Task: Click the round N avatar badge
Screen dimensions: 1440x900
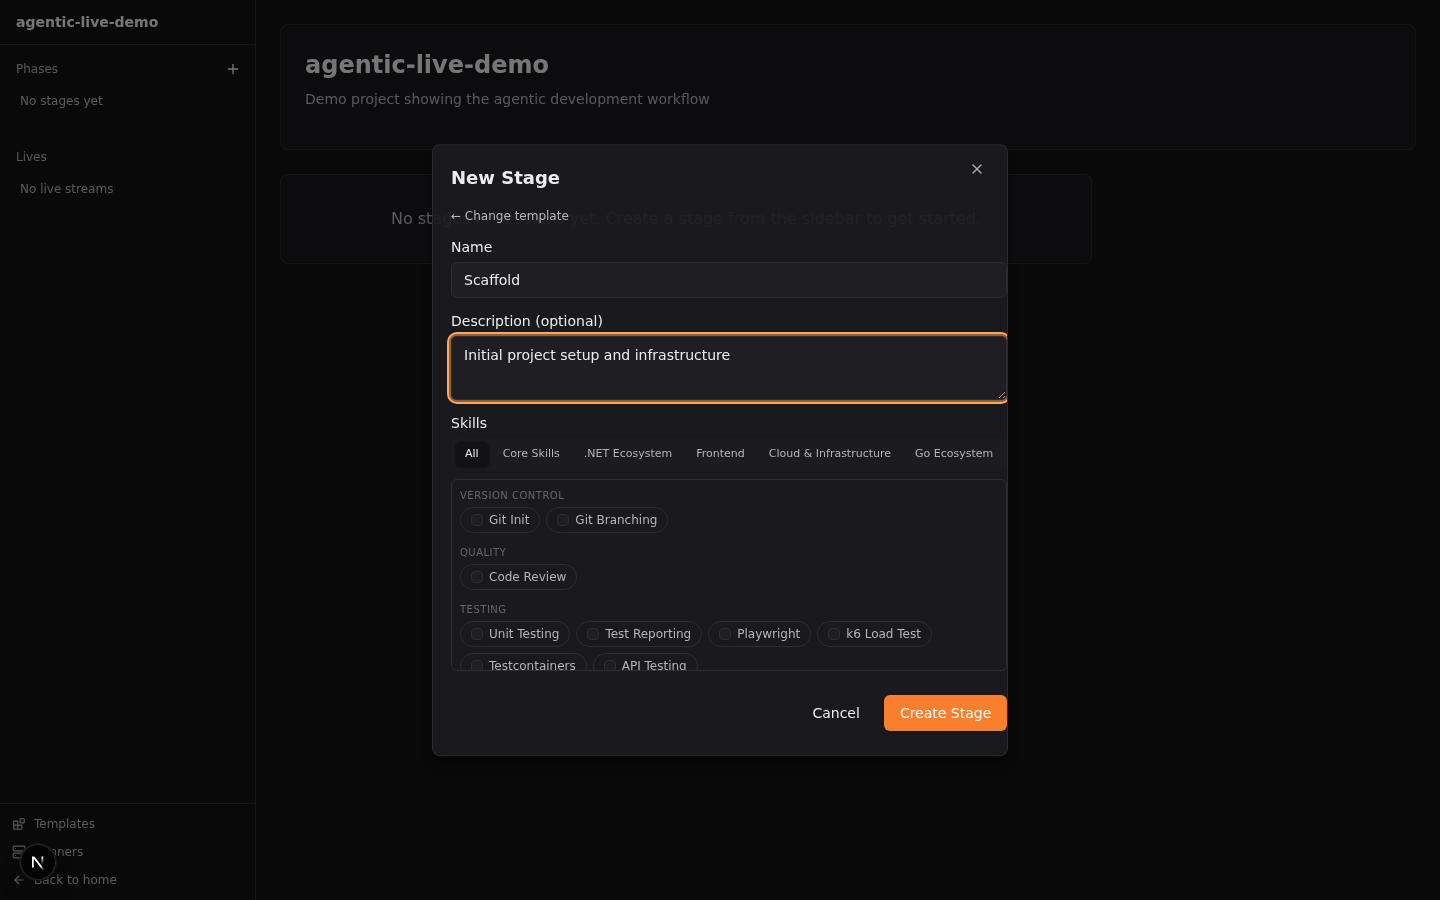Action: pyautogui.click(x=37, y=861)
